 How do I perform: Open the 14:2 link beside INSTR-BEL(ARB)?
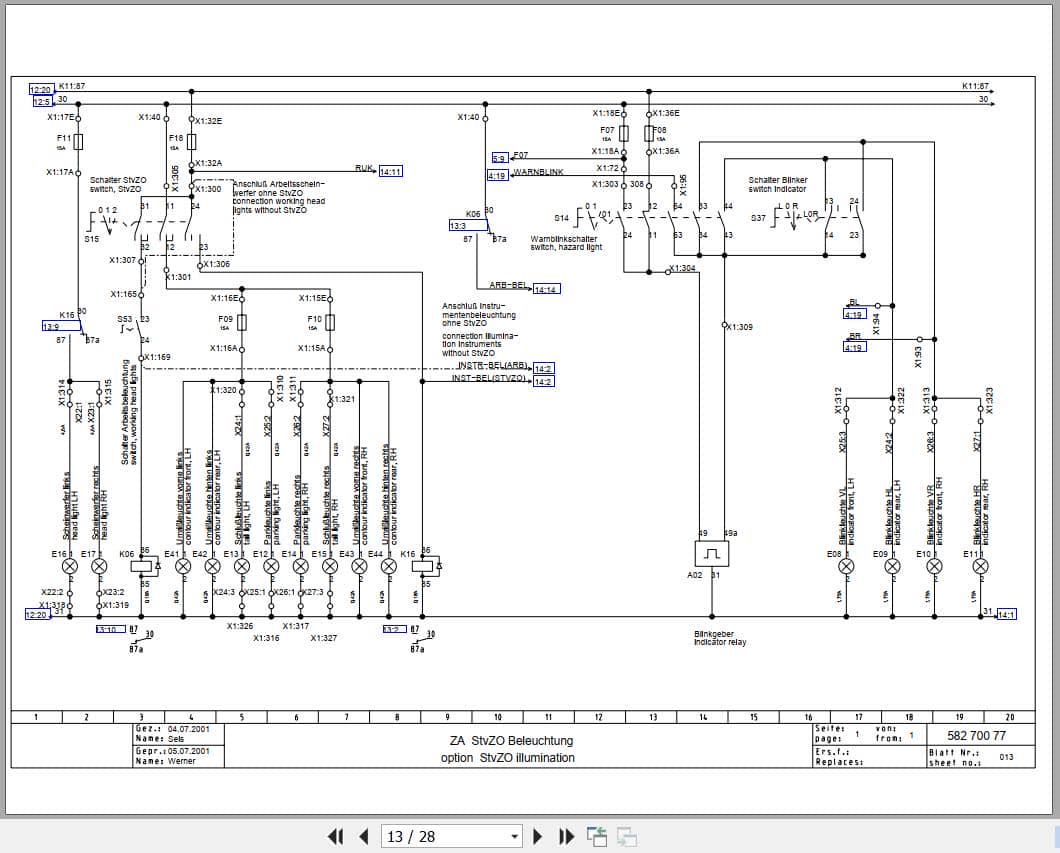[543, 368]
